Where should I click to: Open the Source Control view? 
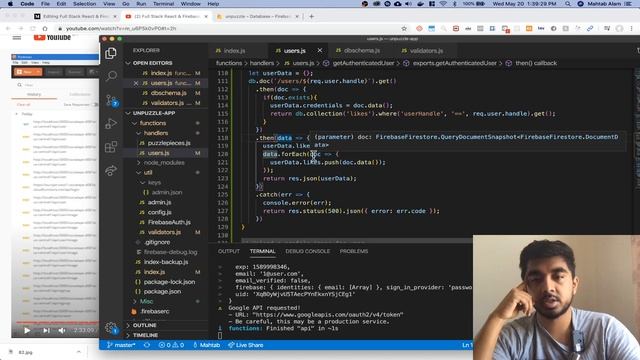click(111, 100)
